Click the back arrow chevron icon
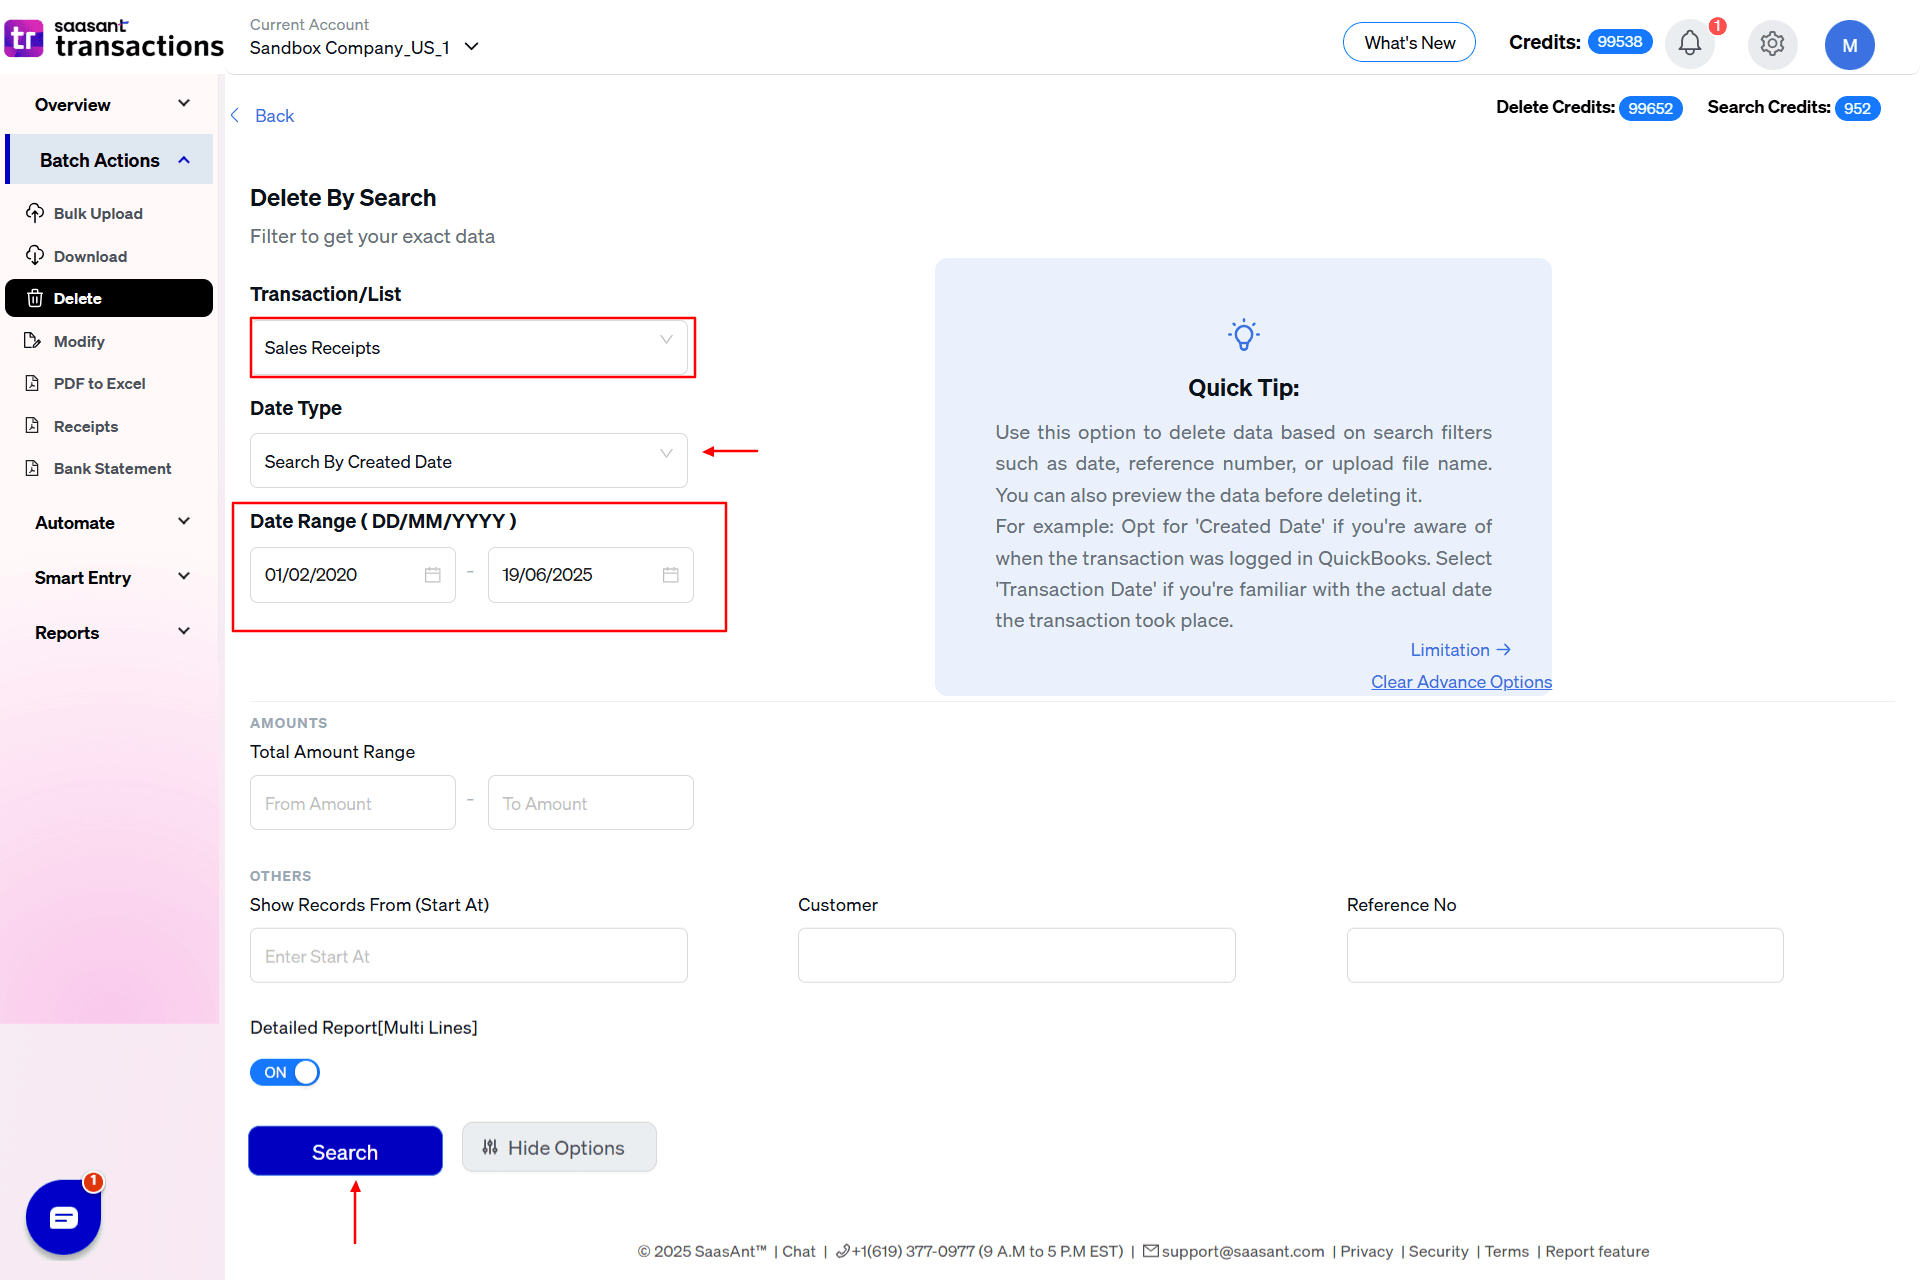 pyautogui.click(x=235, y=116)
